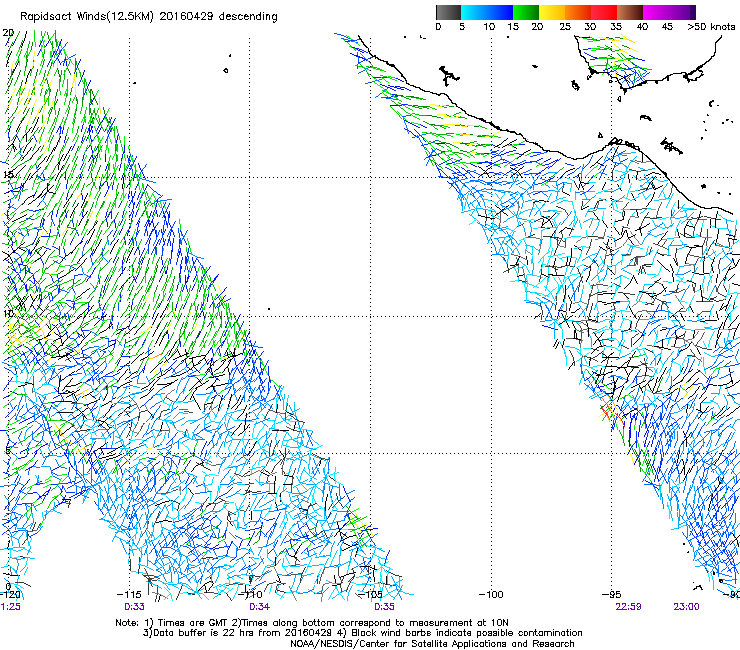Click the '25' legend scale label
The image size is (740, 650).
[564, 27]
